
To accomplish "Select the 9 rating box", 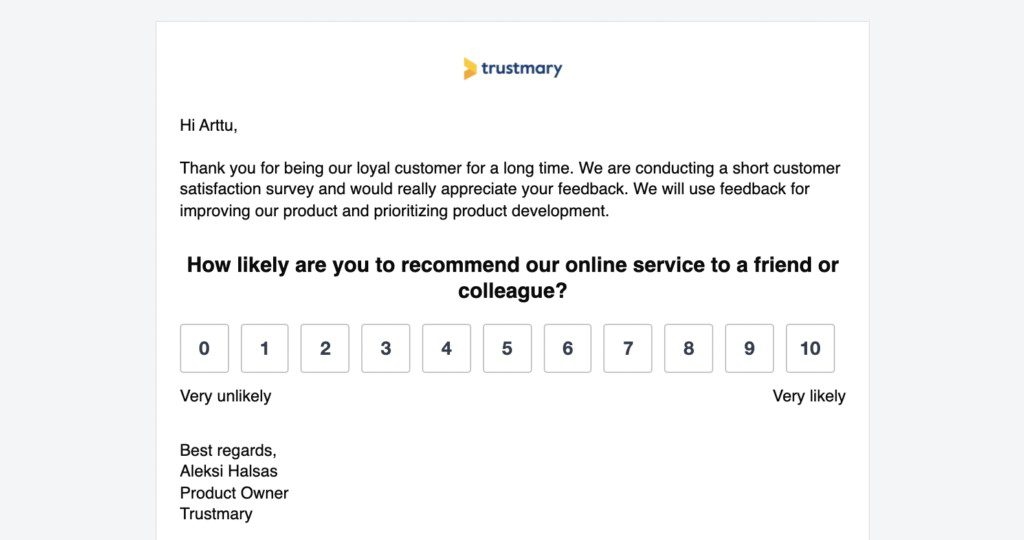I will [x=749, y=348].
